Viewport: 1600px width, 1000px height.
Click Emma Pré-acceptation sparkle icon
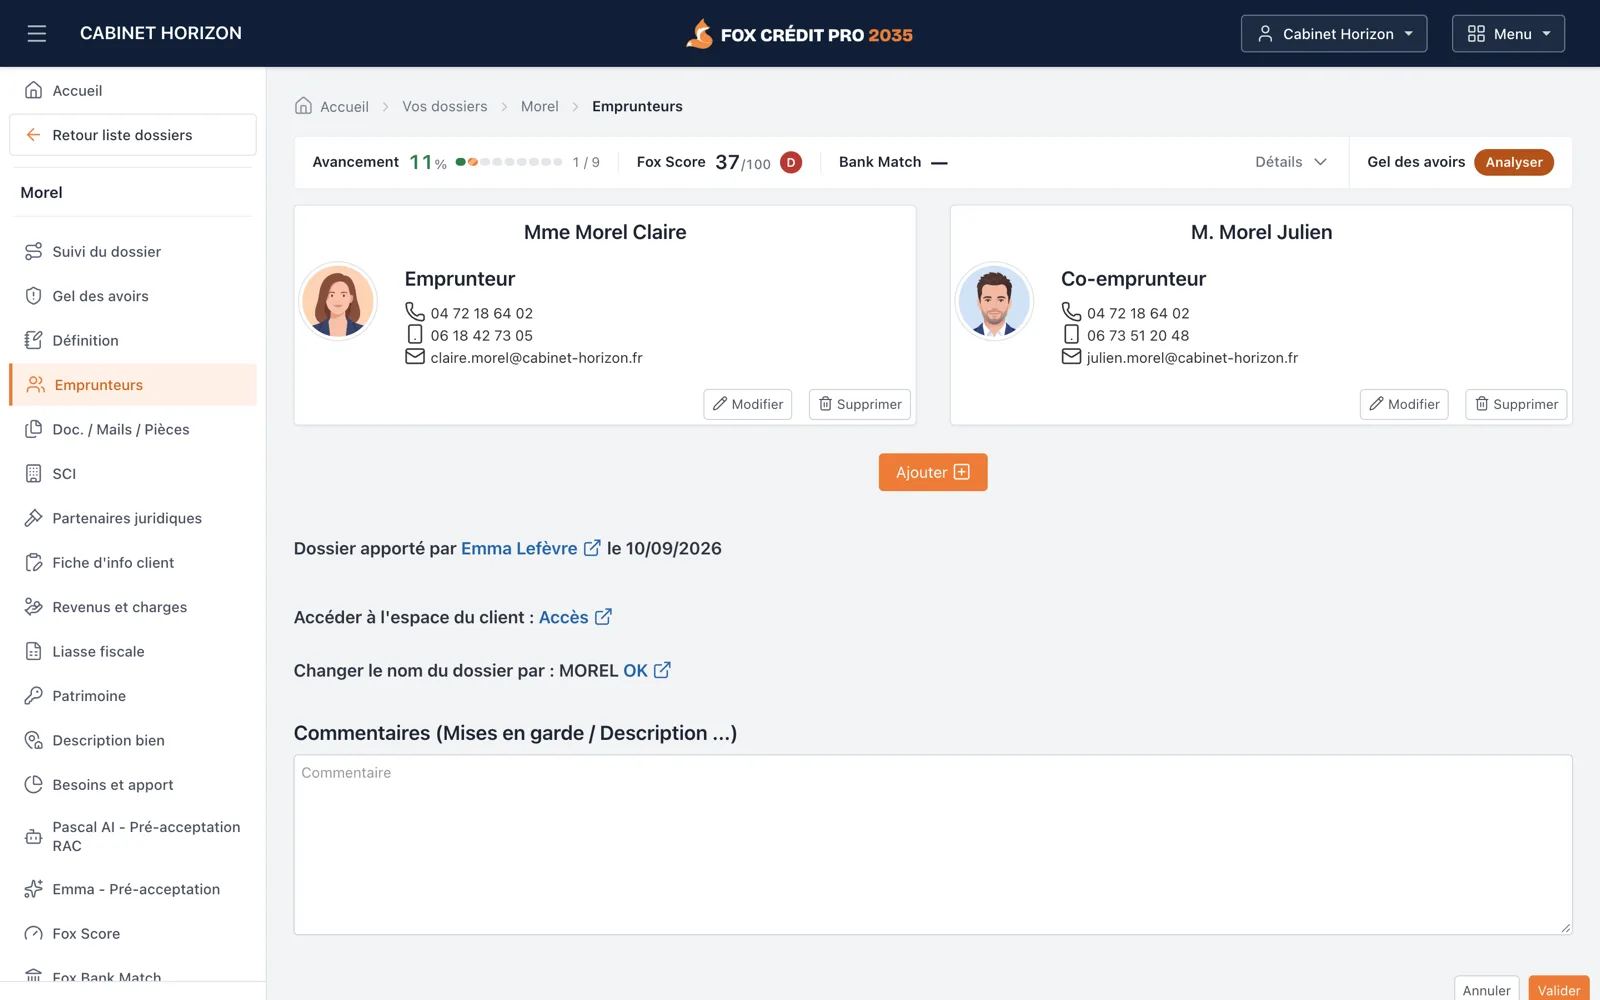pyautogui.click(x=33, y=889)
